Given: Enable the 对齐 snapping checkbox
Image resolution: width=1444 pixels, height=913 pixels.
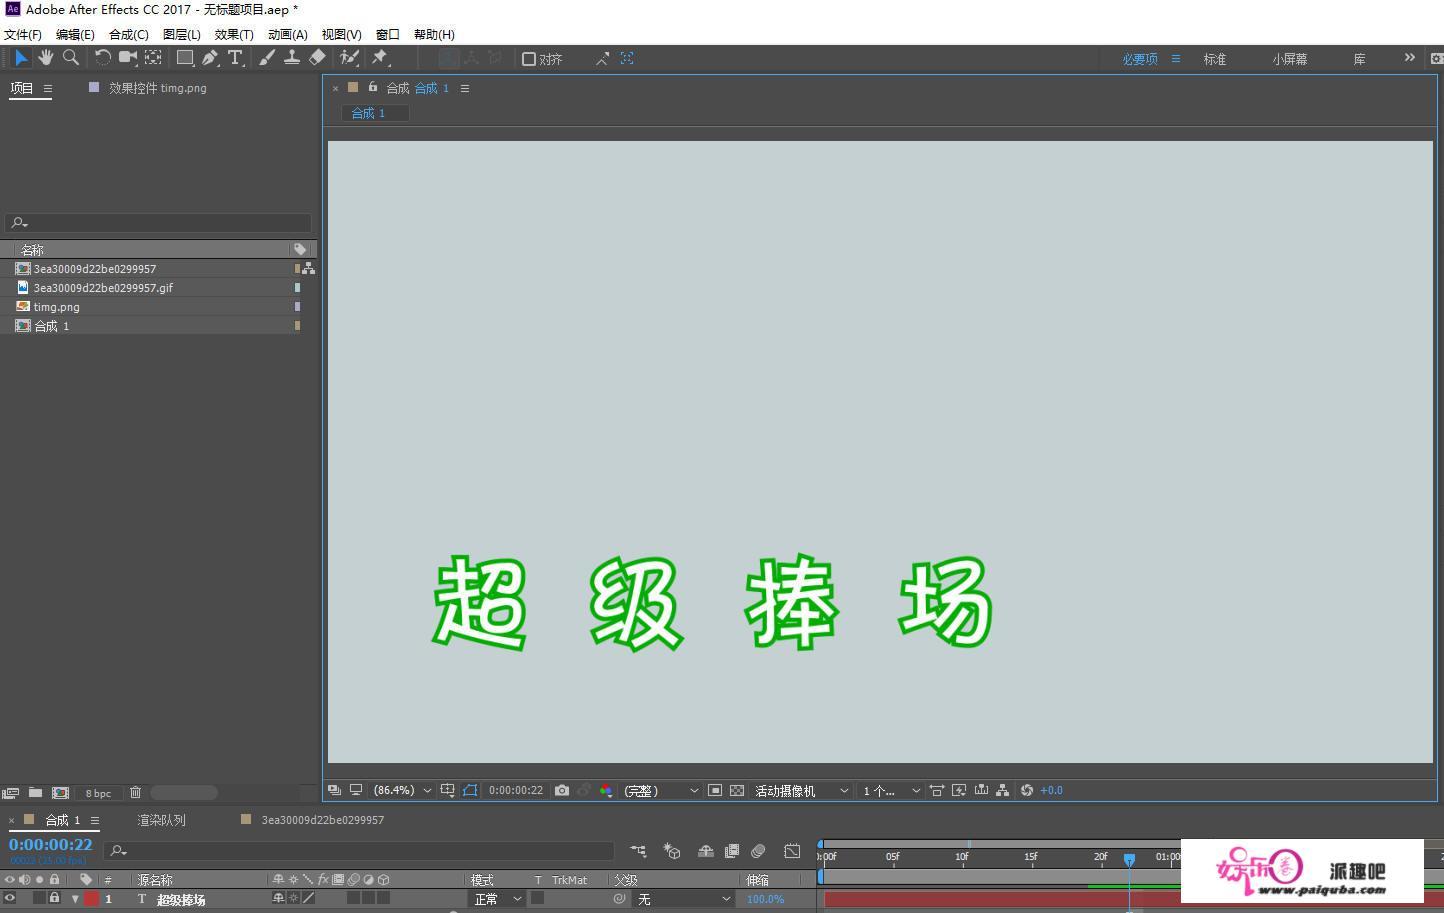Looking at the screenshot, I should (x=529, y=59).
